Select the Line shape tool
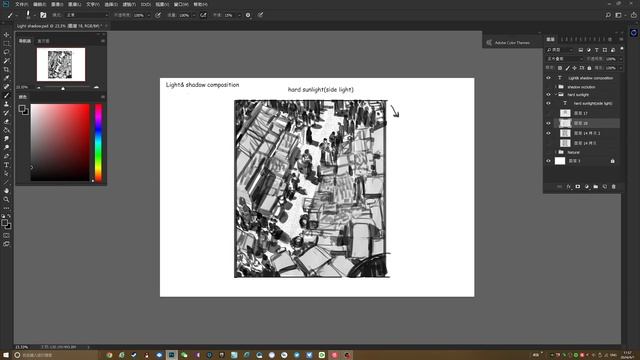This screenshot has height=360, width=640. point(7,182)
